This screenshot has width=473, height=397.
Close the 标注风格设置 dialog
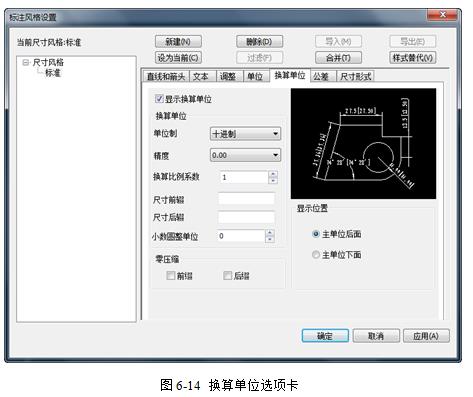(442, 15)
